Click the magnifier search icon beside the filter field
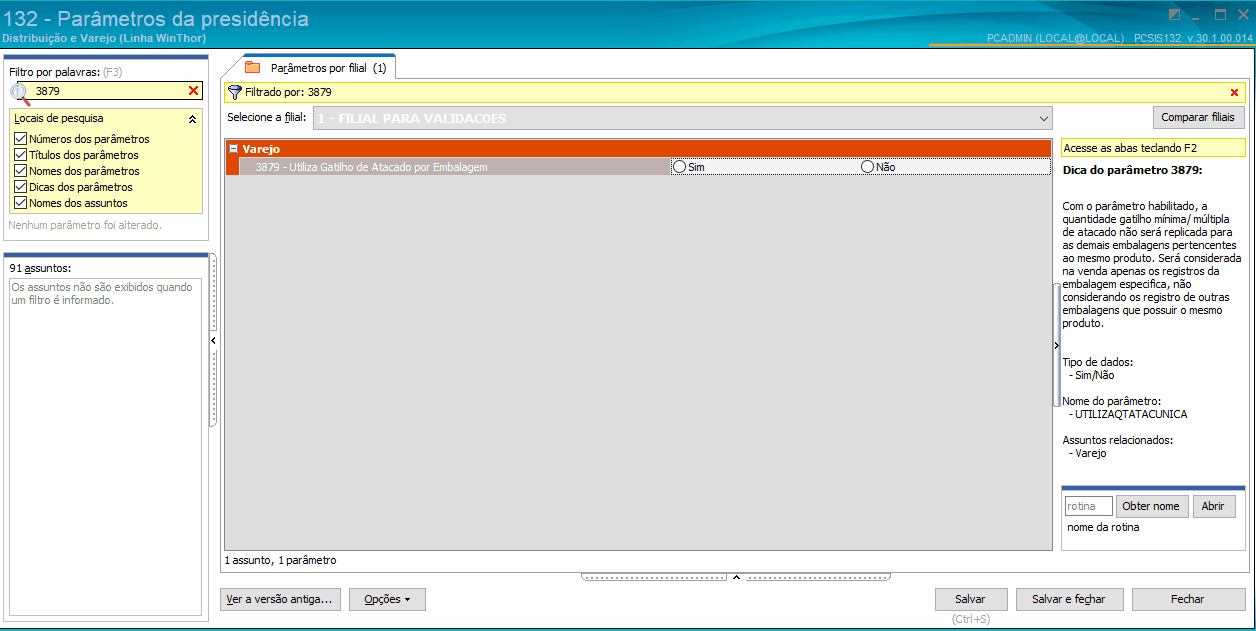This screenshot has width=1256, height=631. (20, 92)
